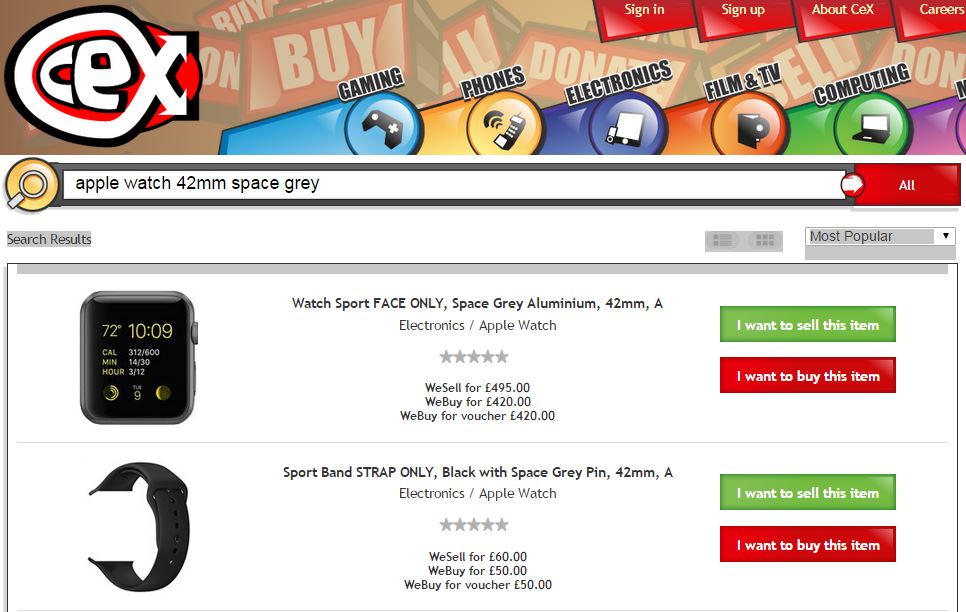This screenshot has width=966, height=612.
Task: Click buy button for Sport Band STRAP ONLY
Action: pos(808,544)
